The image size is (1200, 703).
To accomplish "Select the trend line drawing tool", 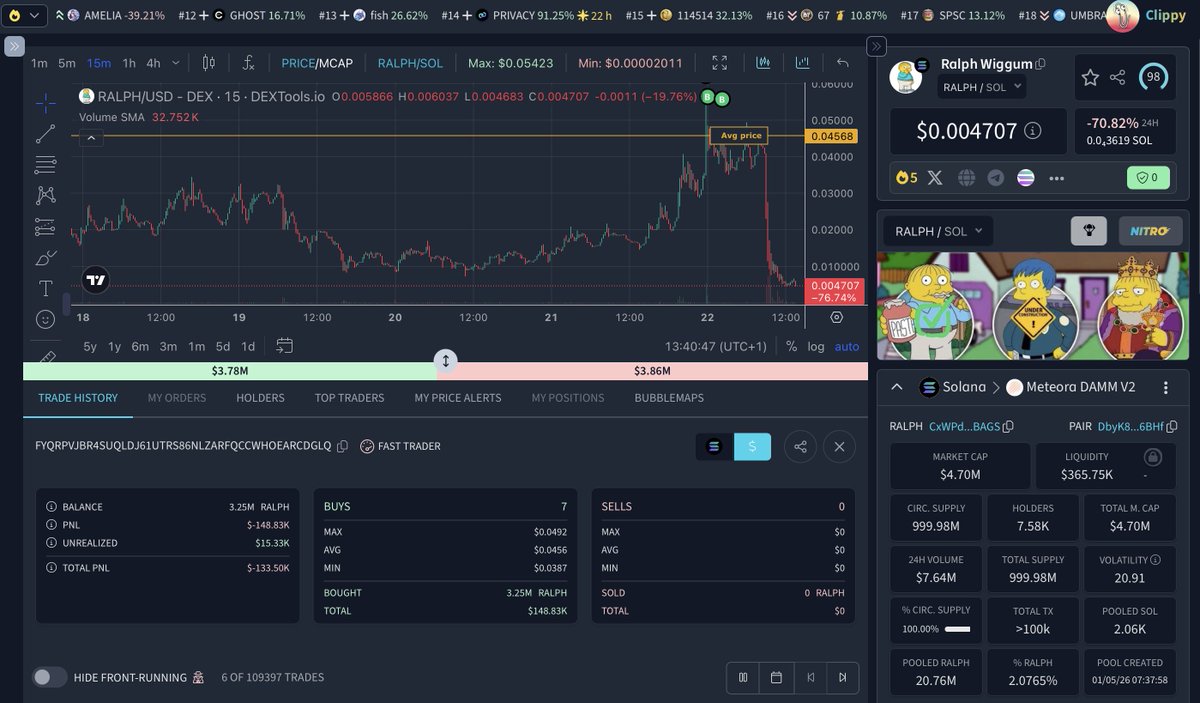I will coord(45,133).
